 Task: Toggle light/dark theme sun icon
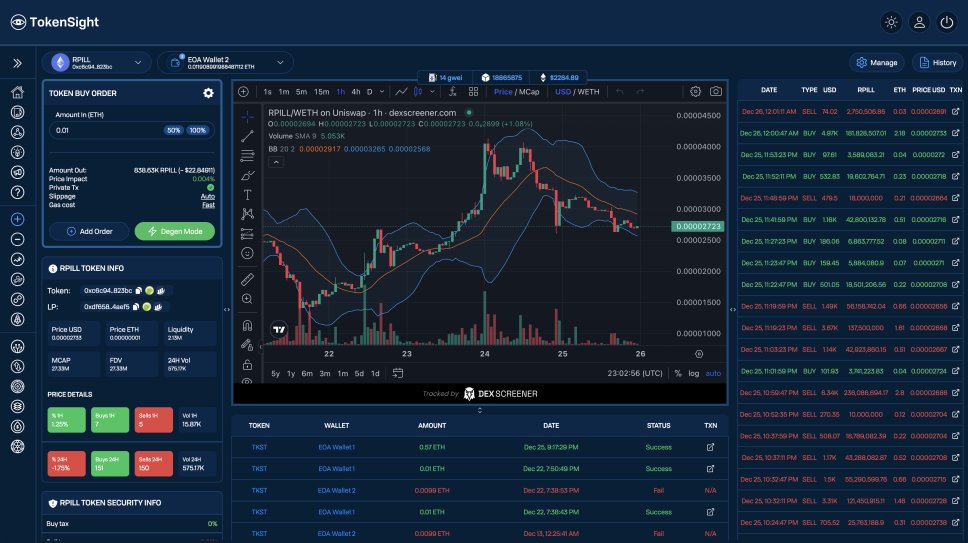pyautogui.click(x=891, y=22)
